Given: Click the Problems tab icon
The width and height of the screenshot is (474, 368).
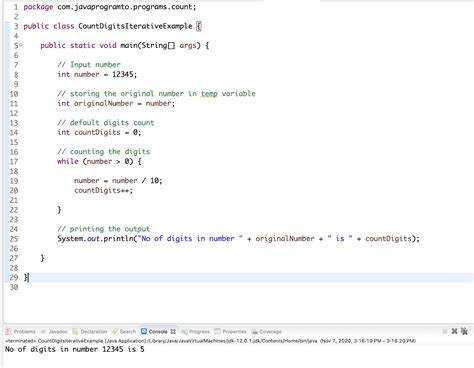Looking at the screenshot, I should (9, 331).
